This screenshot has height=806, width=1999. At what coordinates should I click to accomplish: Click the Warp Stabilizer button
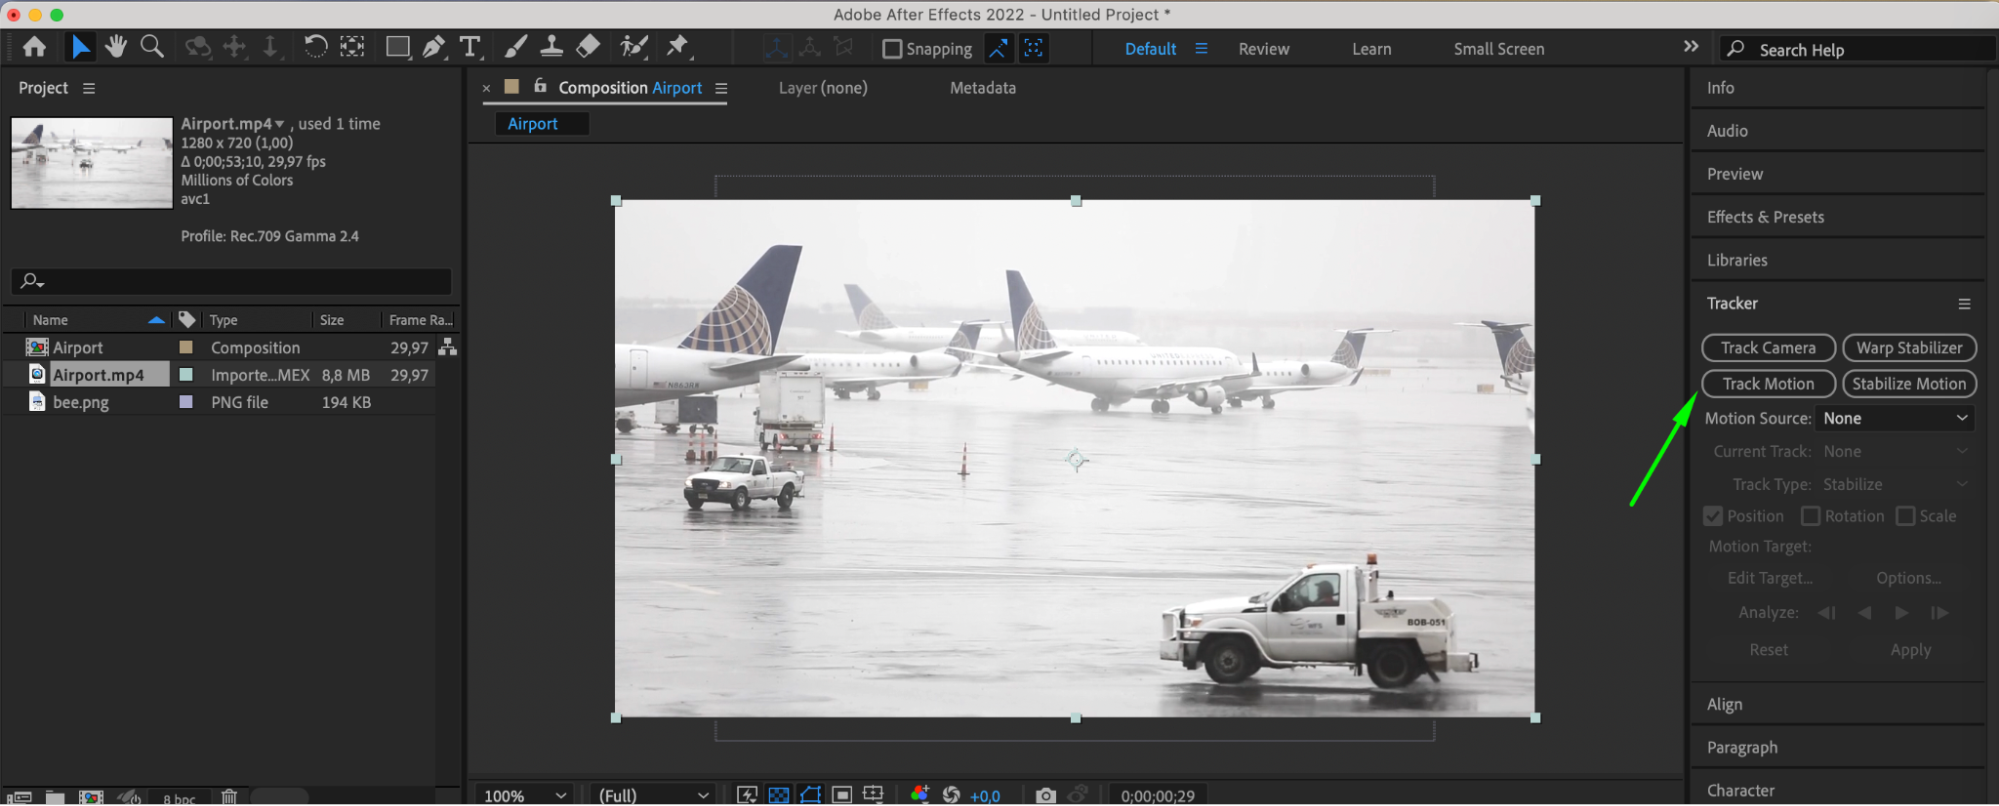click(1909, 348)
